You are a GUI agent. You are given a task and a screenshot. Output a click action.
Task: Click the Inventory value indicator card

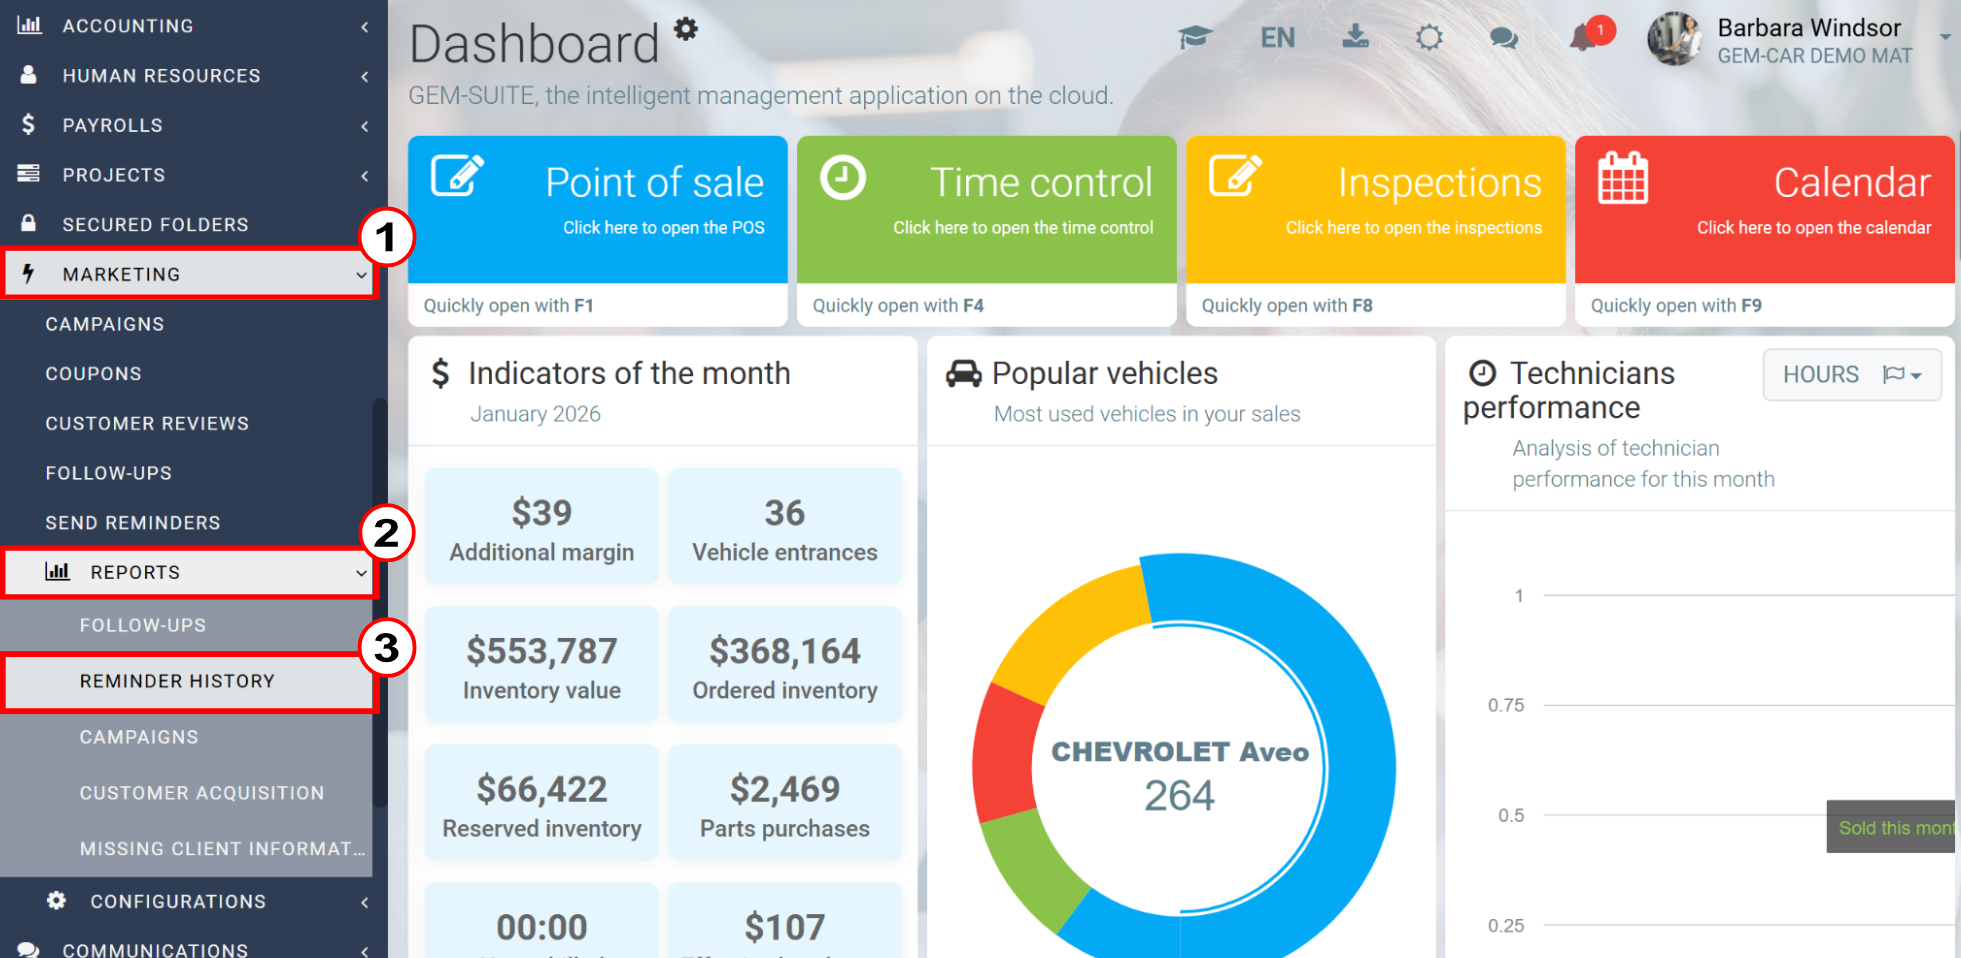coord(541,665)
